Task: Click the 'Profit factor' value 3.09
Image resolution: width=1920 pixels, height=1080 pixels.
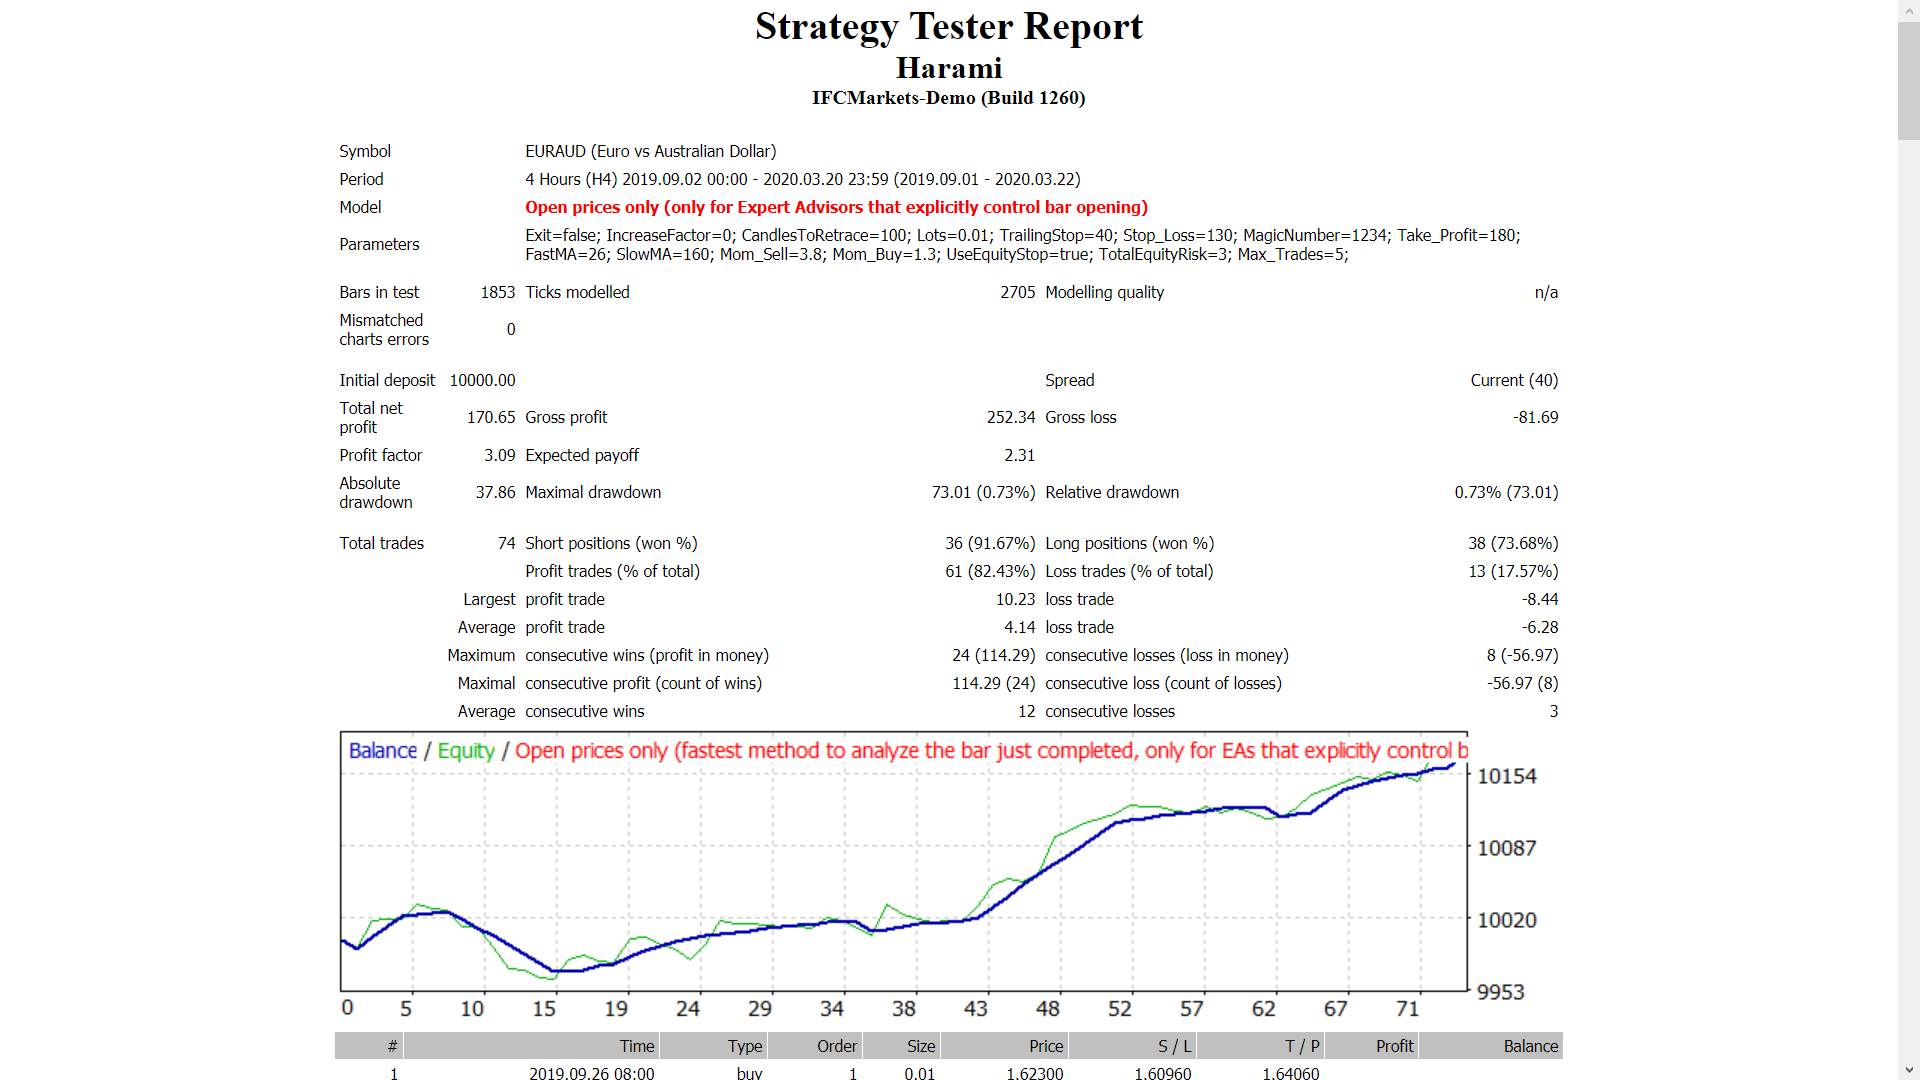Action: pyautogui.click(x=500, y=455)
